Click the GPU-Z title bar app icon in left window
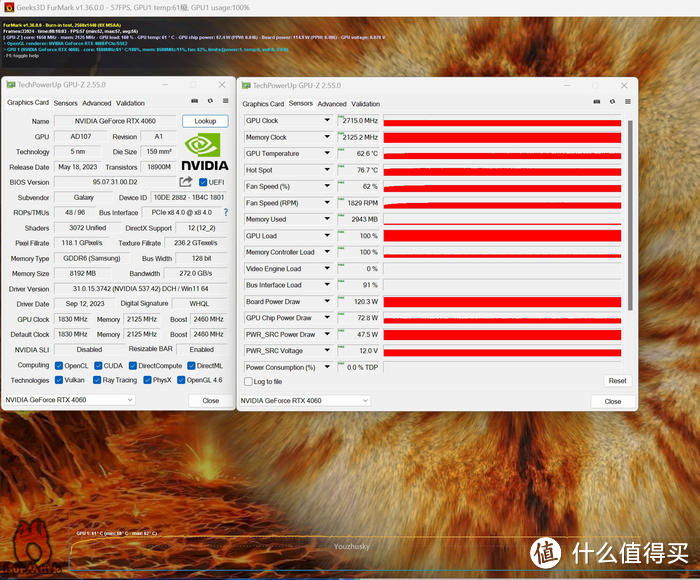The width and height of the screenshot is (700, 580). (11, 85)
